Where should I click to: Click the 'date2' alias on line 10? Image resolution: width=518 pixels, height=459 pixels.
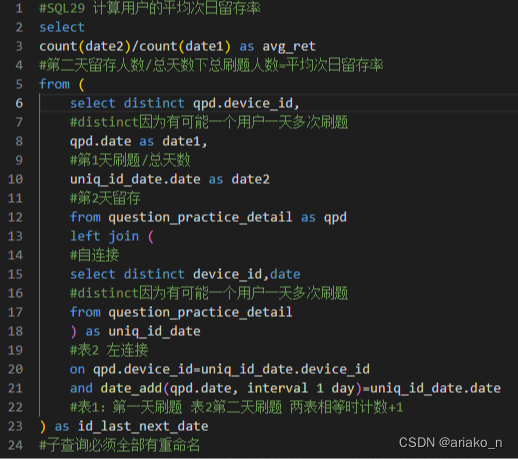click(x=250, y=179)
